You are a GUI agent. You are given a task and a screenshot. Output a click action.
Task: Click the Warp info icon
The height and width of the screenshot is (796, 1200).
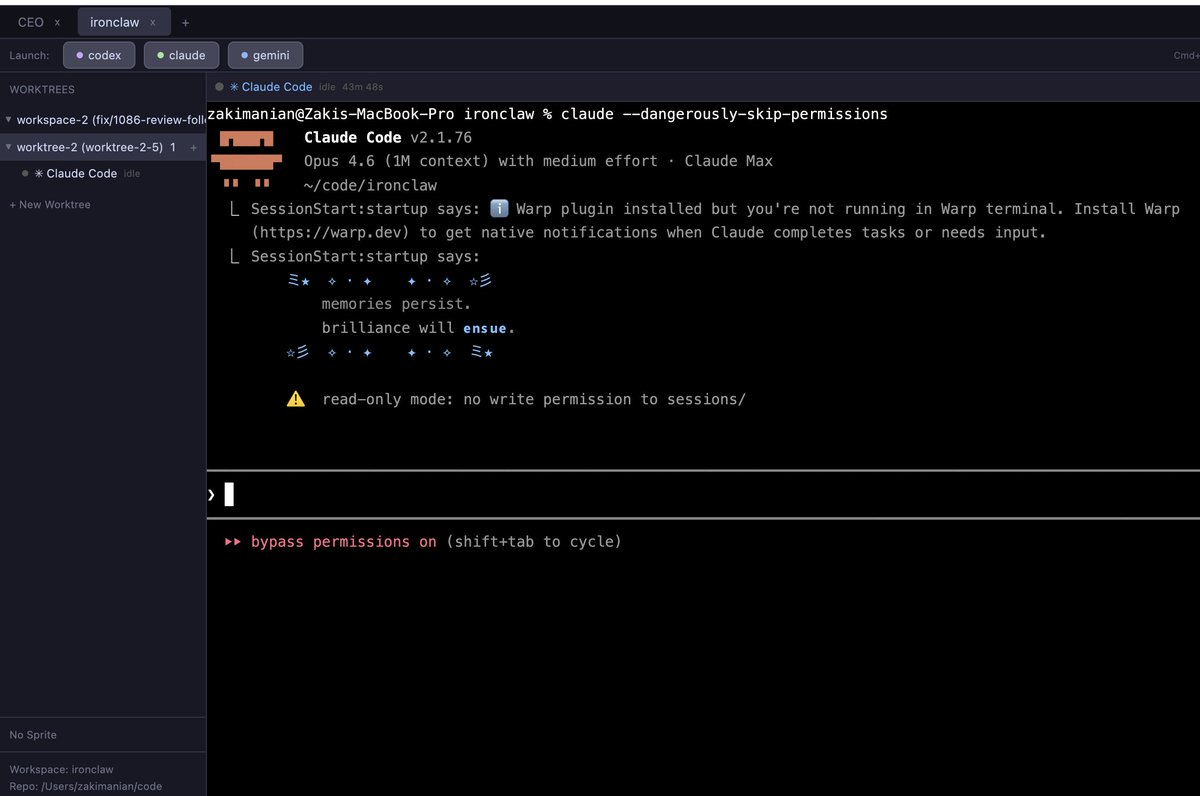[499, 209]
